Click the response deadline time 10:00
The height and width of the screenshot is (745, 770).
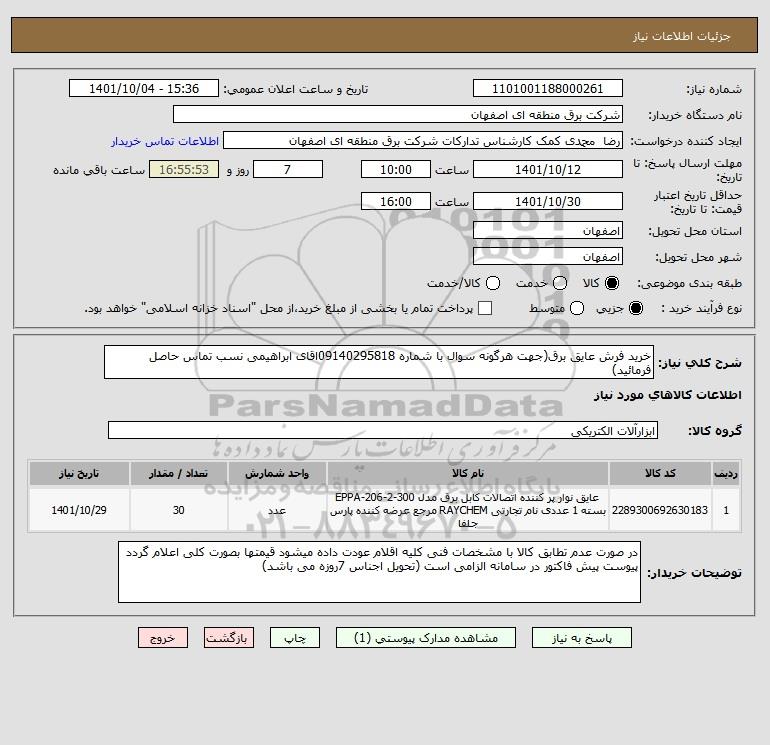(396, 169)
